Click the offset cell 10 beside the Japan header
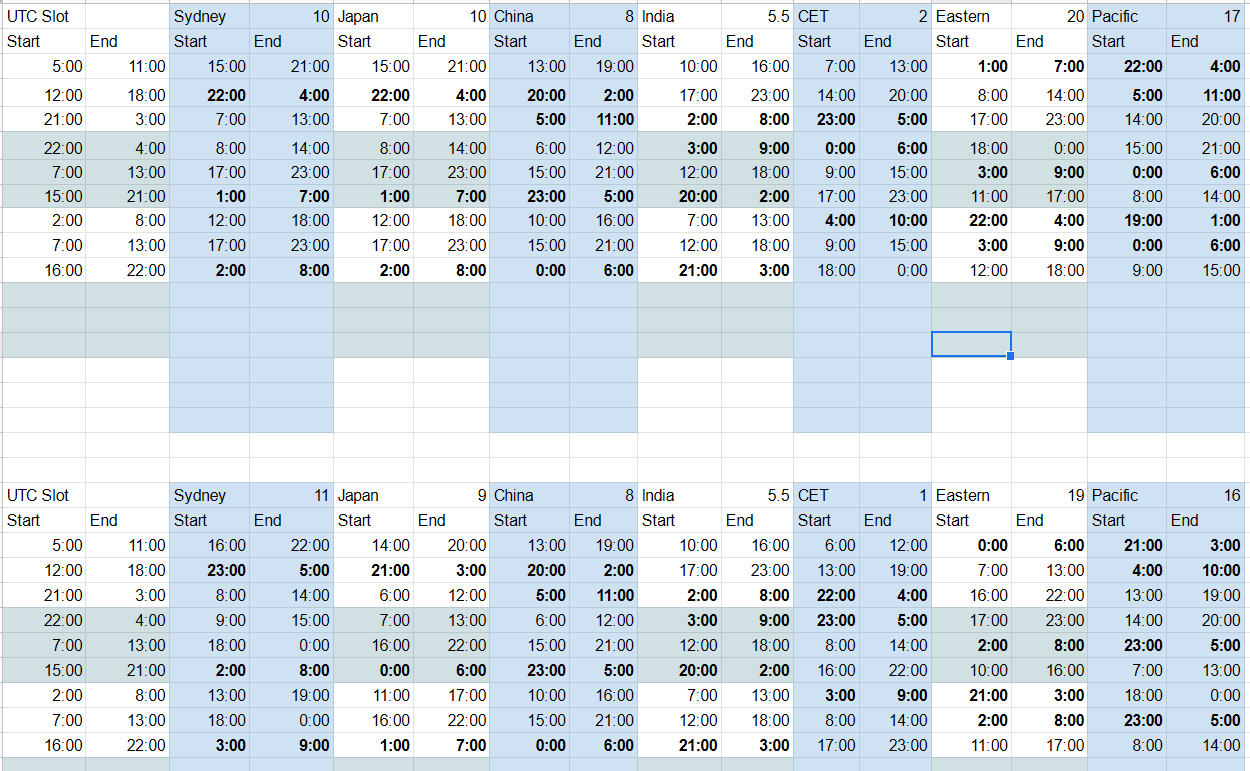 (x=451, y=16)
